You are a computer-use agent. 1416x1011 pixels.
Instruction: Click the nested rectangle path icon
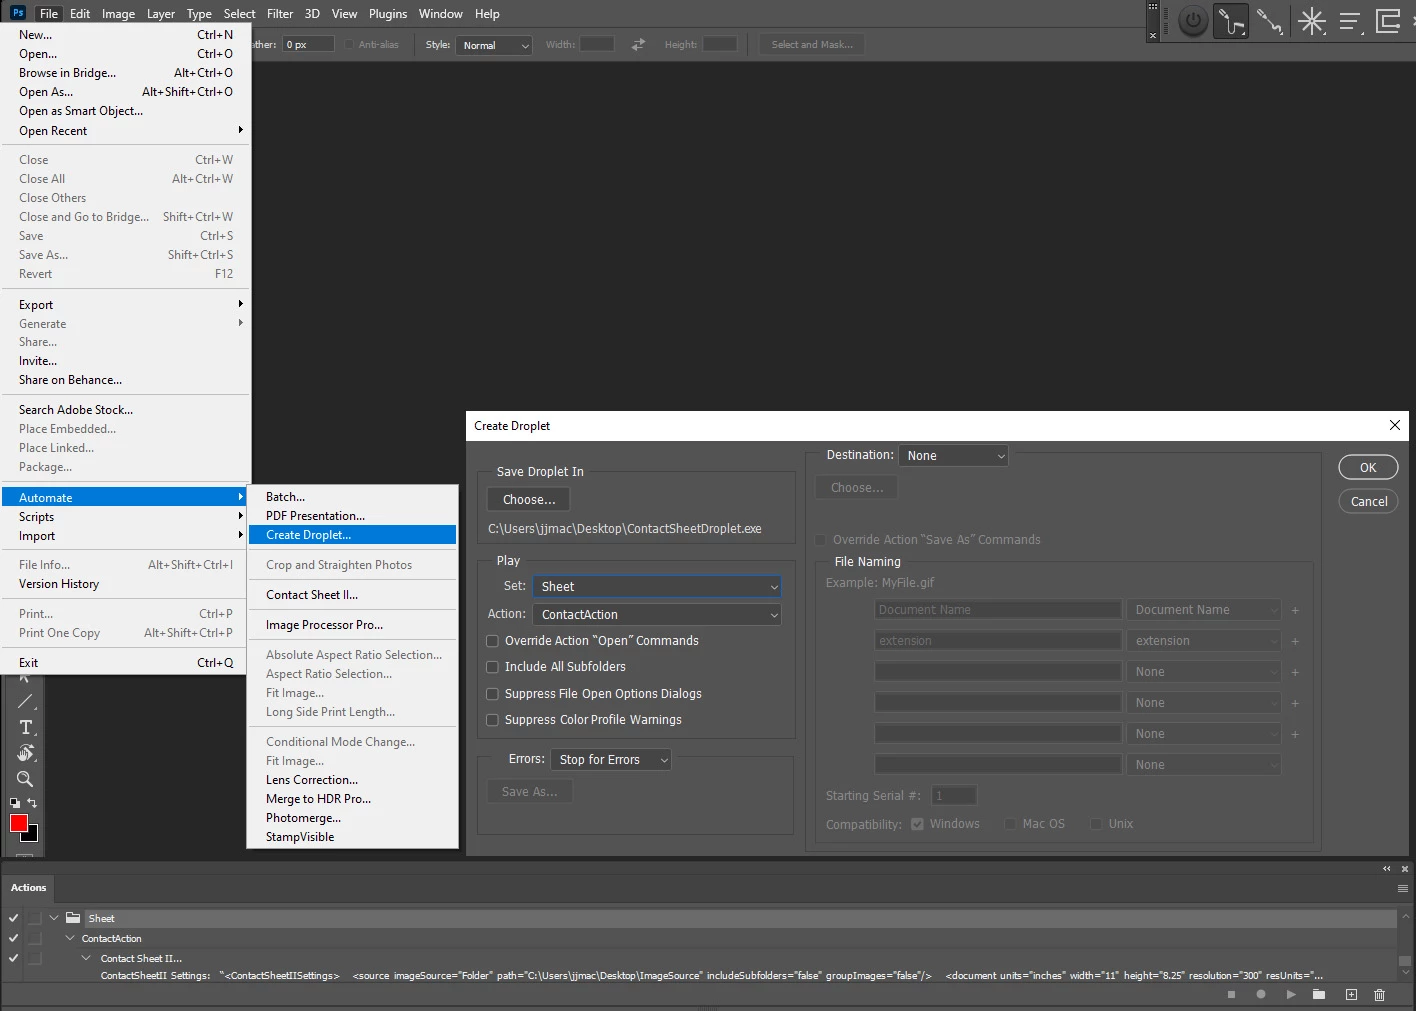click(x=1388, y=21)
